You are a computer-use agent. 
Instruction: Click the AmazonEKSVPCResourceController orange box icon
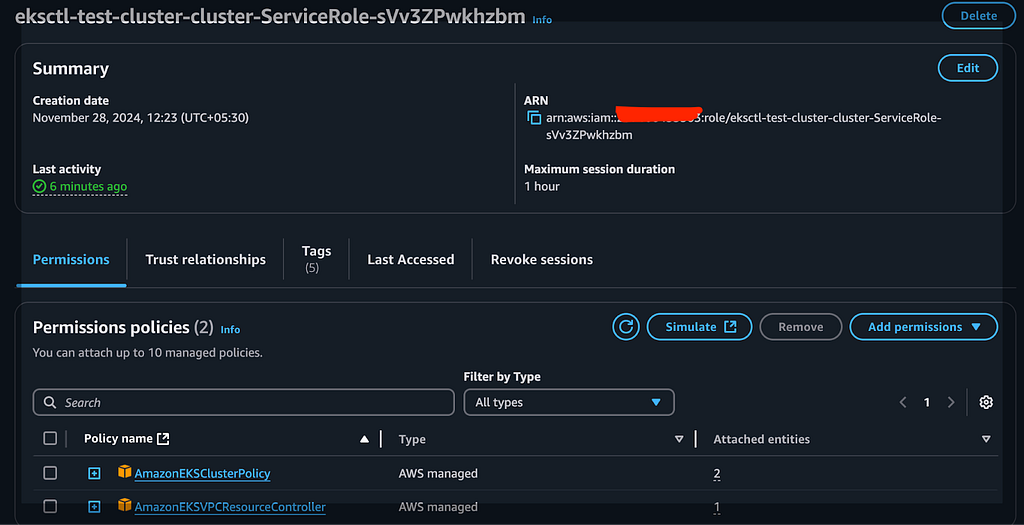124,505
